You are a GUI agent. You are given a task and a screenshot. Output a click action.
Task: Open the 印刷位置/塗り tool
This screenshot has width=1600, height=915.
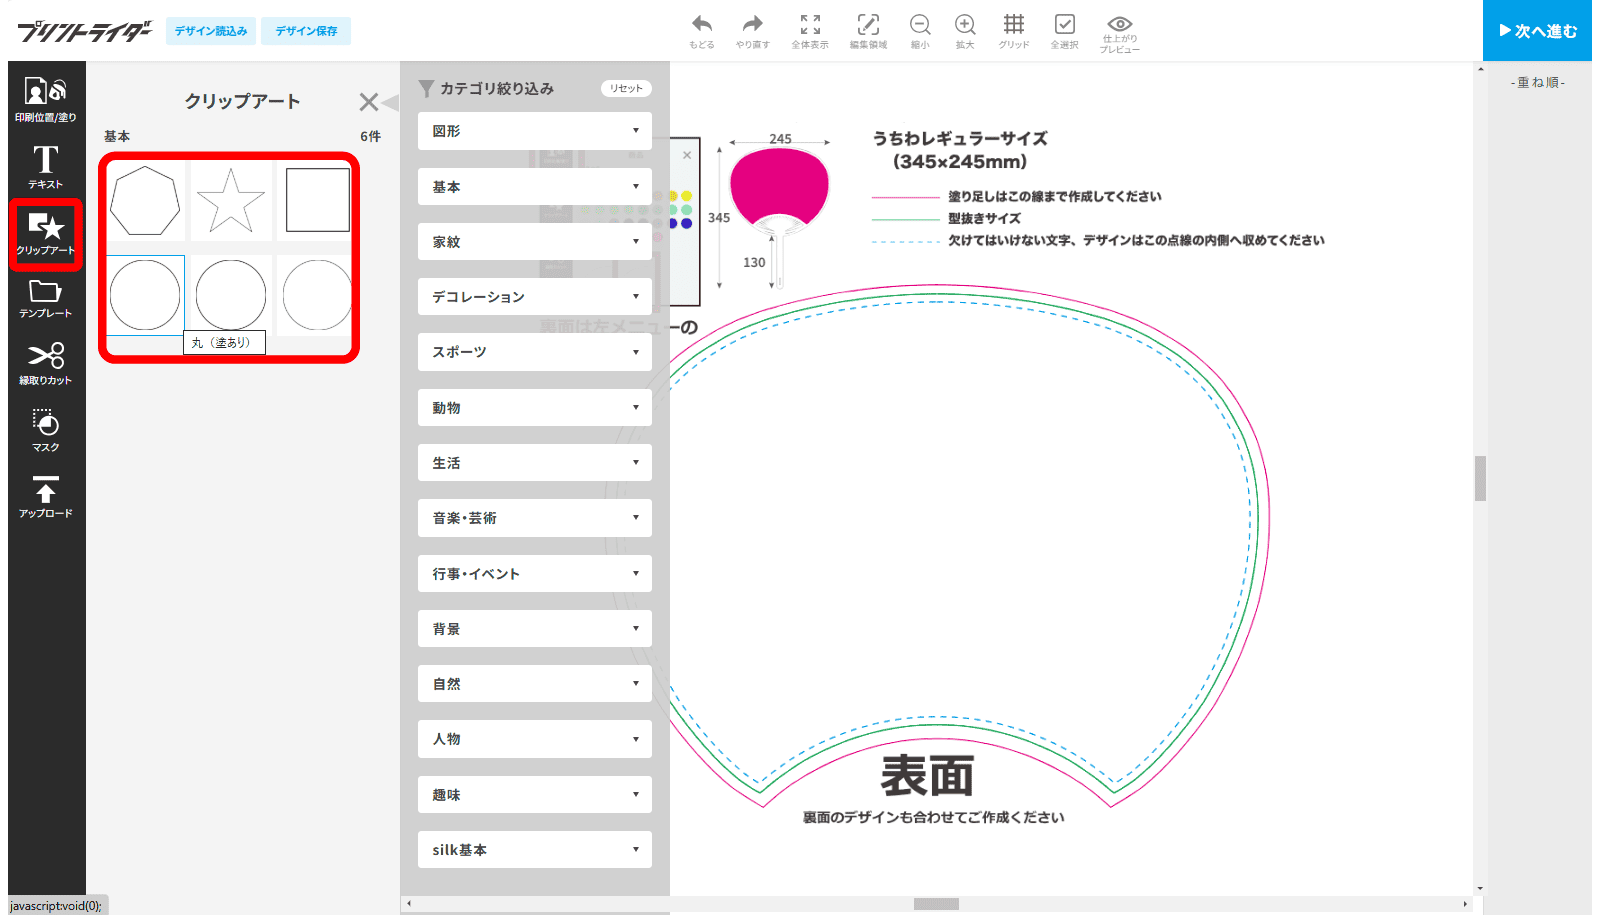[46, 100]
